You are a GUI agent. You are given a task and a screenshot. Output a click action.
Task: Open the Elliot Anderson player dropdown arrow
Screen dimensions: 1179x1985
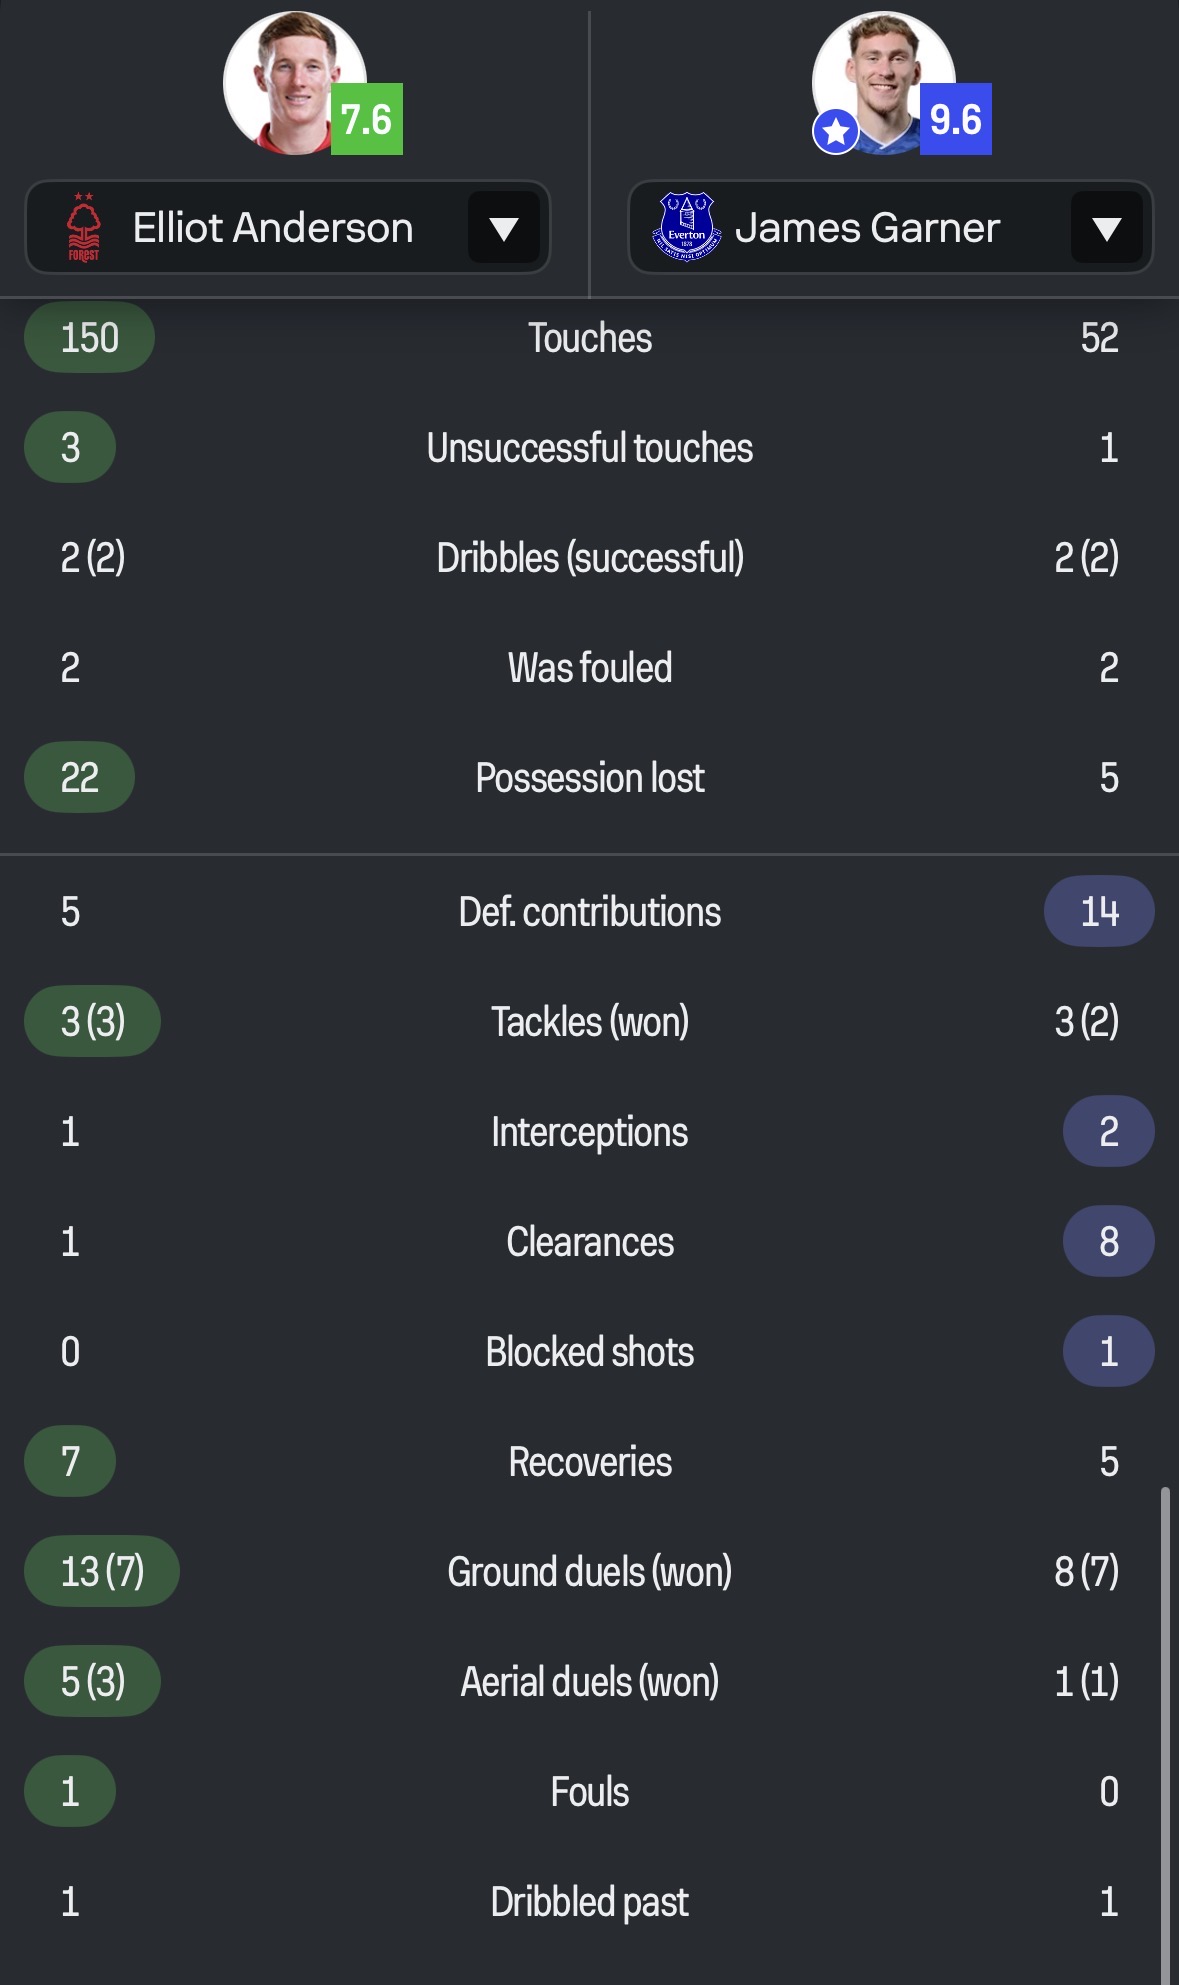[504, 228]
